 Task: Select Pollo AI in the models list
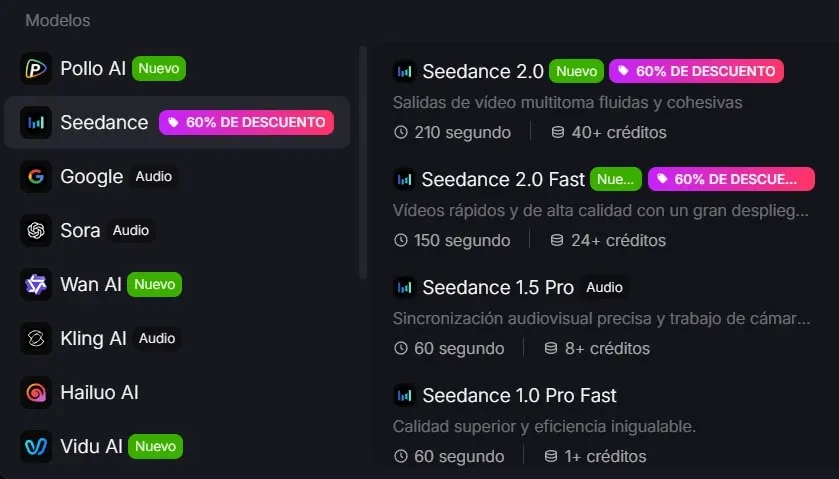pyautogui.click(x=177, y=69)
